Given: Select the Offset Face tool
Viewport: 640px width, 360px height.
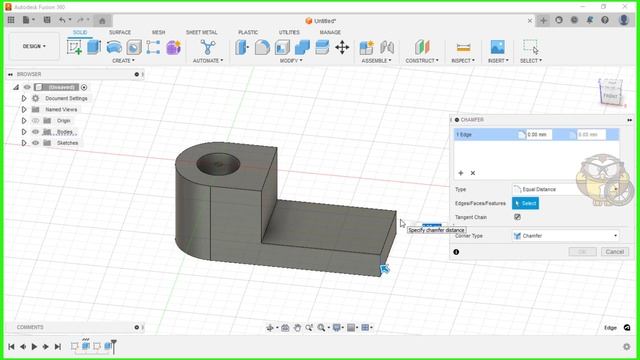Looking at the screenshot, I should point(322,47).
